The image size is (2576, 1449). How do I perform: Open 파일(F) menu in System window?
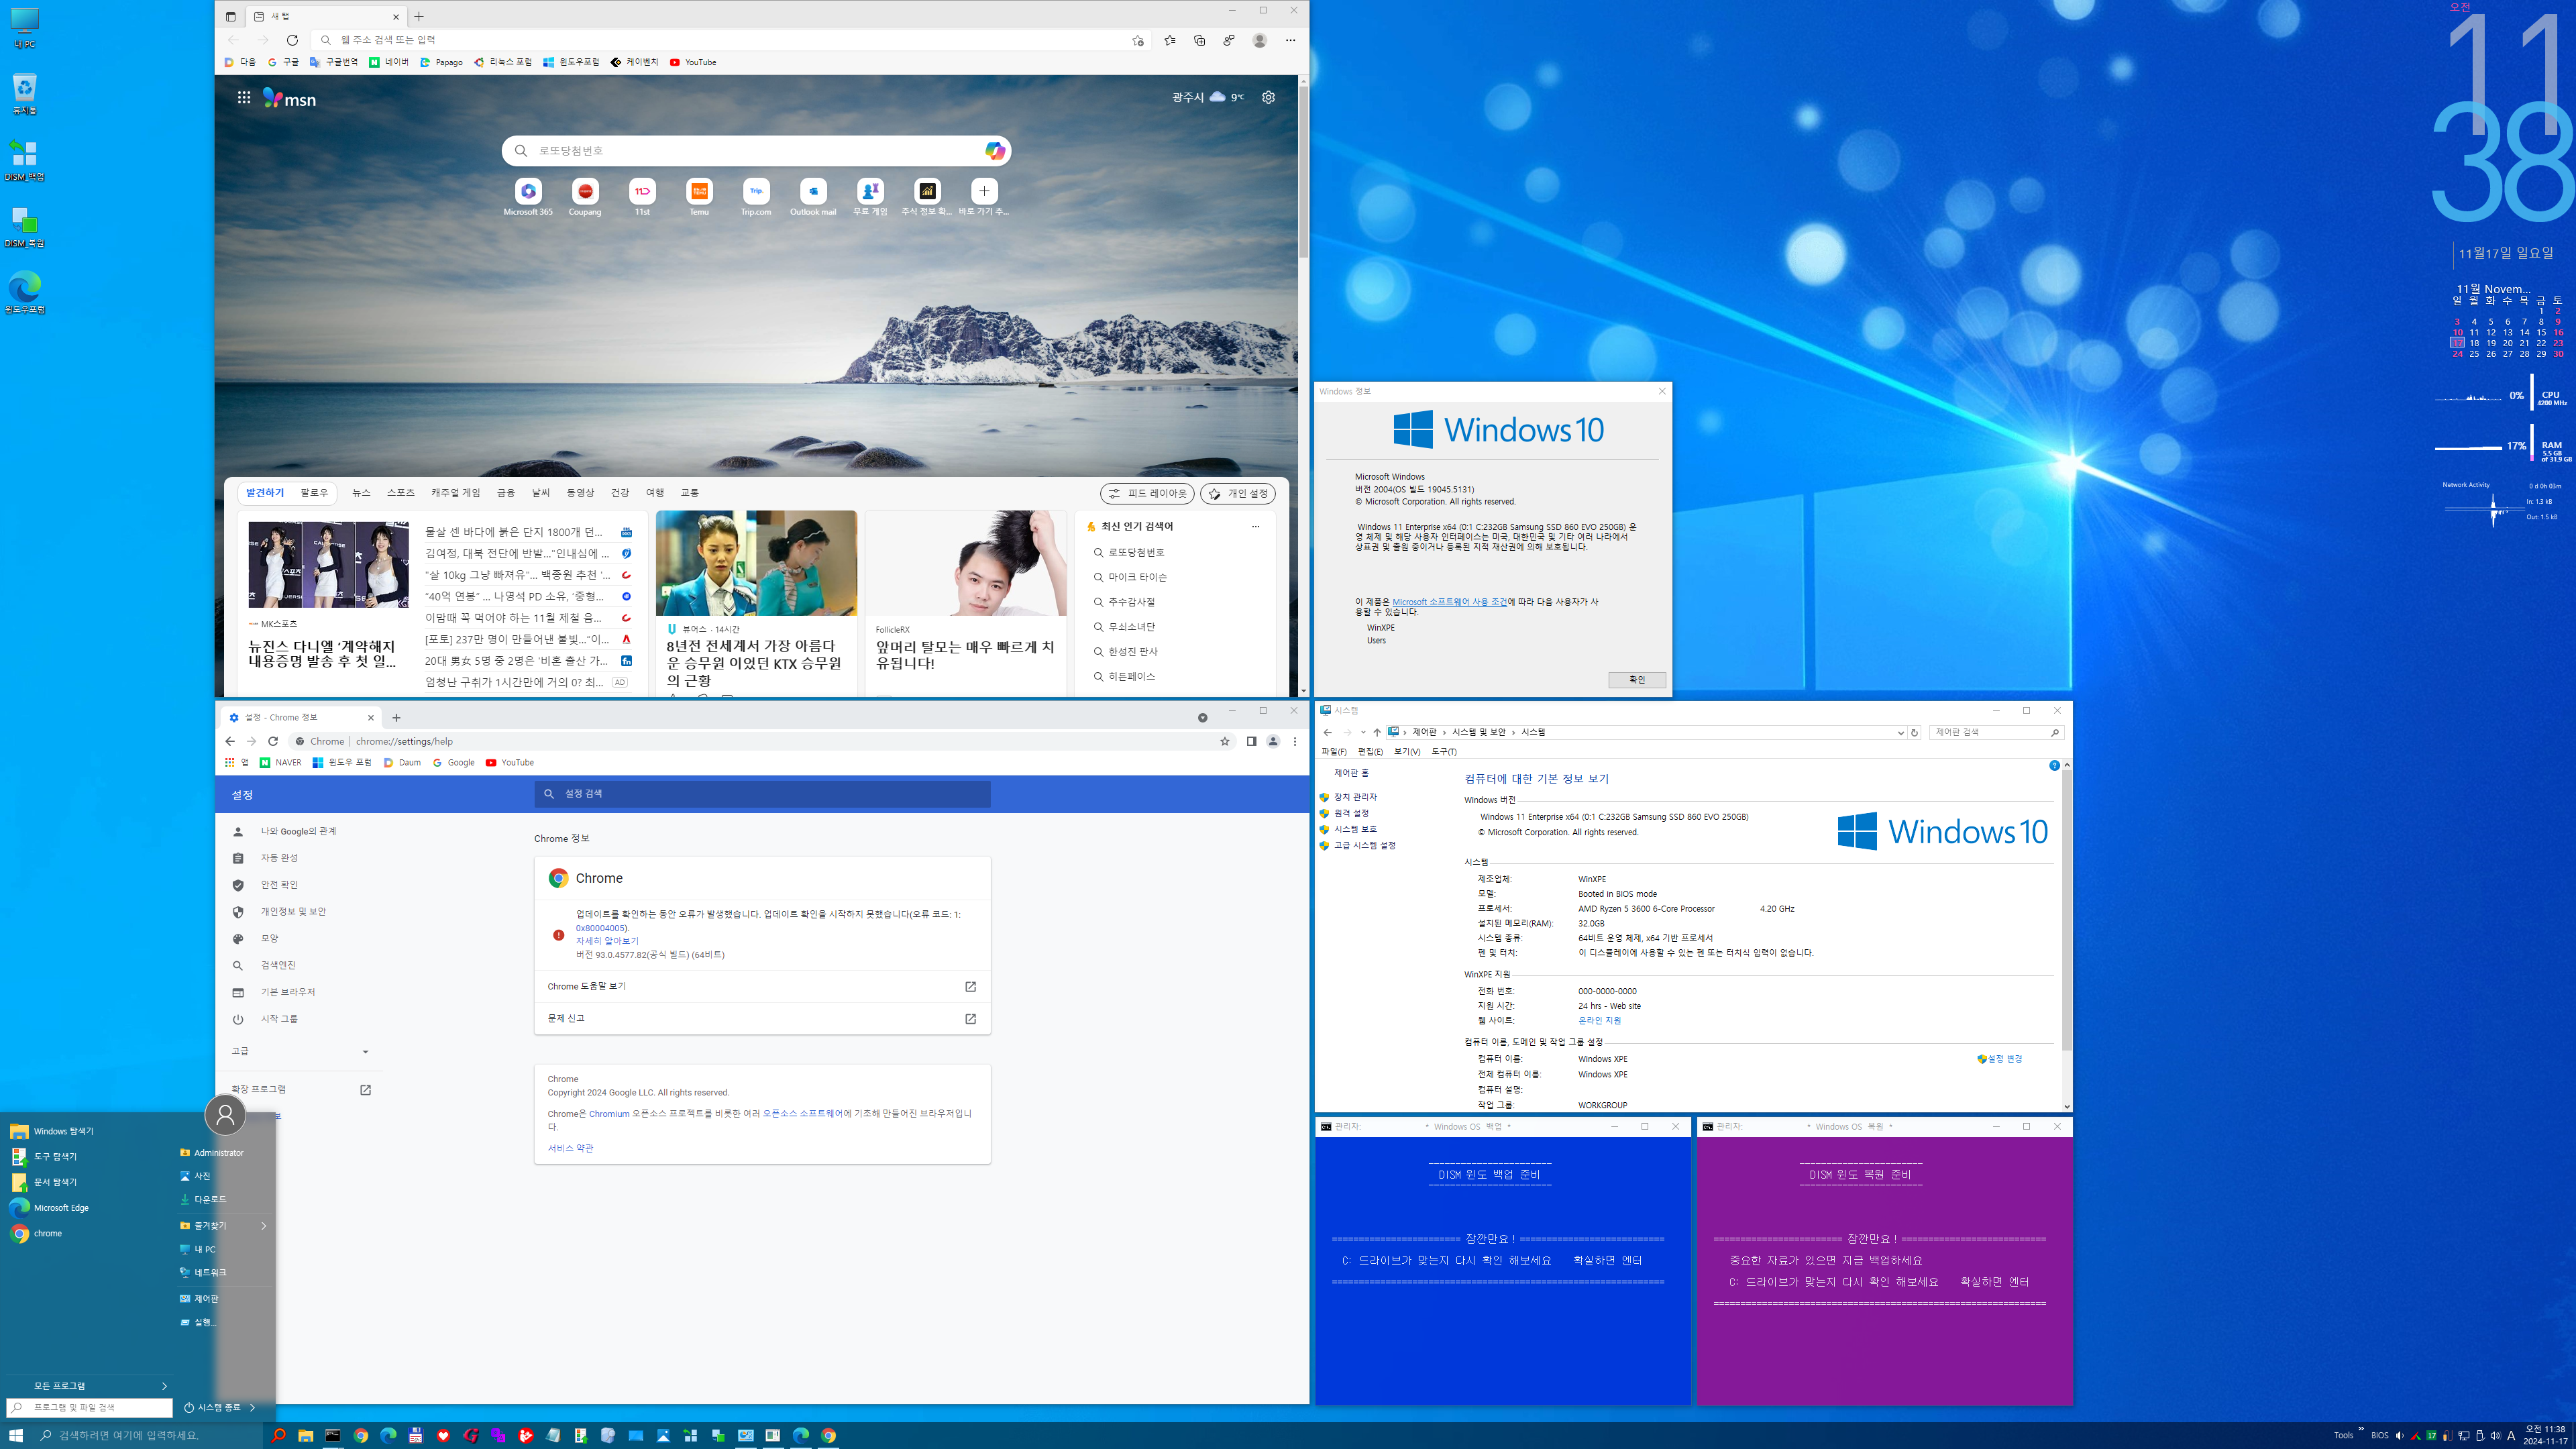[x=1333, y=751]
